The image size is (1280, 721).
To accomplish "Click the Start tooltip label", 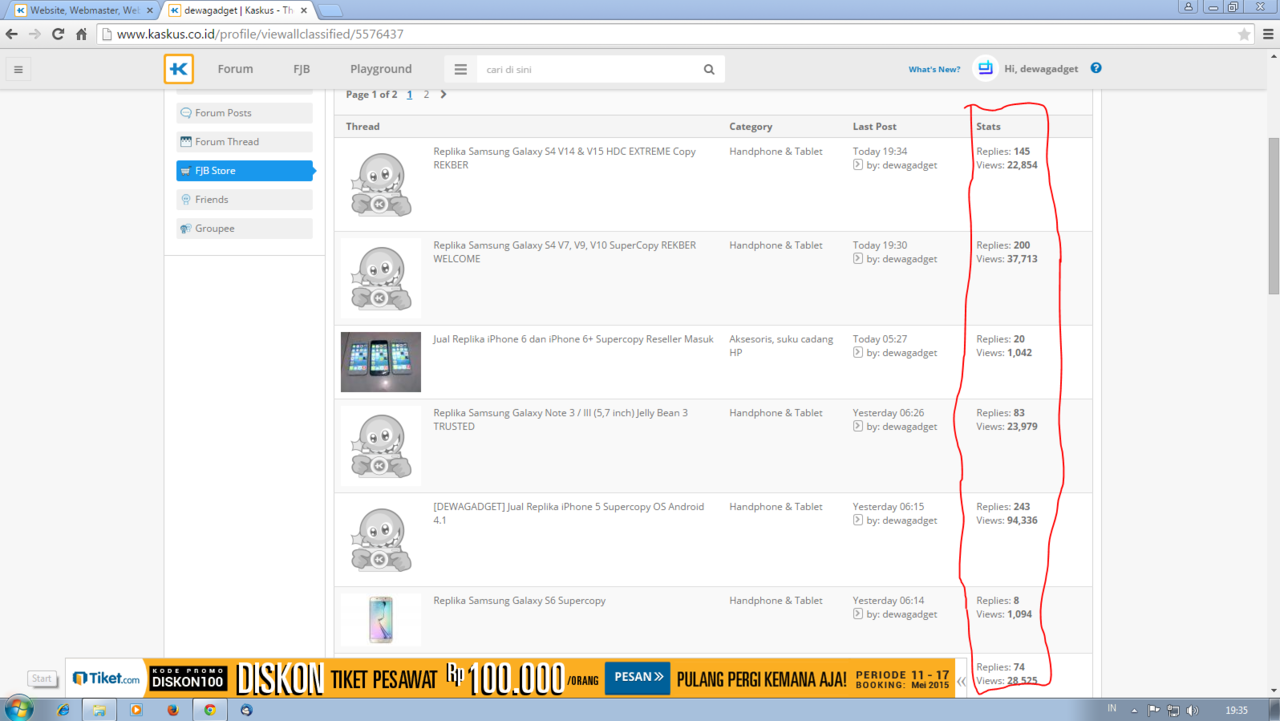I will coord(41,678).
